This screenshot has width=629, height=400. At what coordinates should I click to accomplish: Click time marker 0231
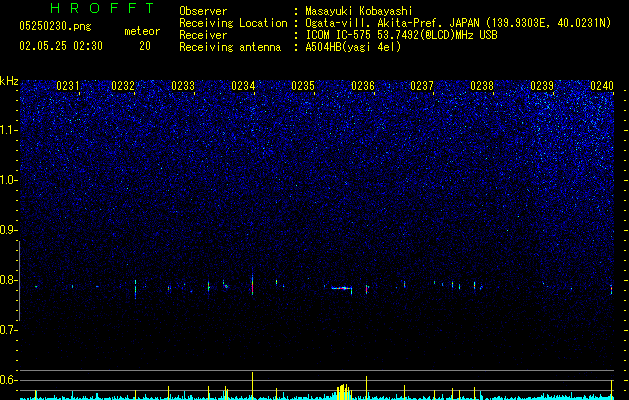pos(68,86)
